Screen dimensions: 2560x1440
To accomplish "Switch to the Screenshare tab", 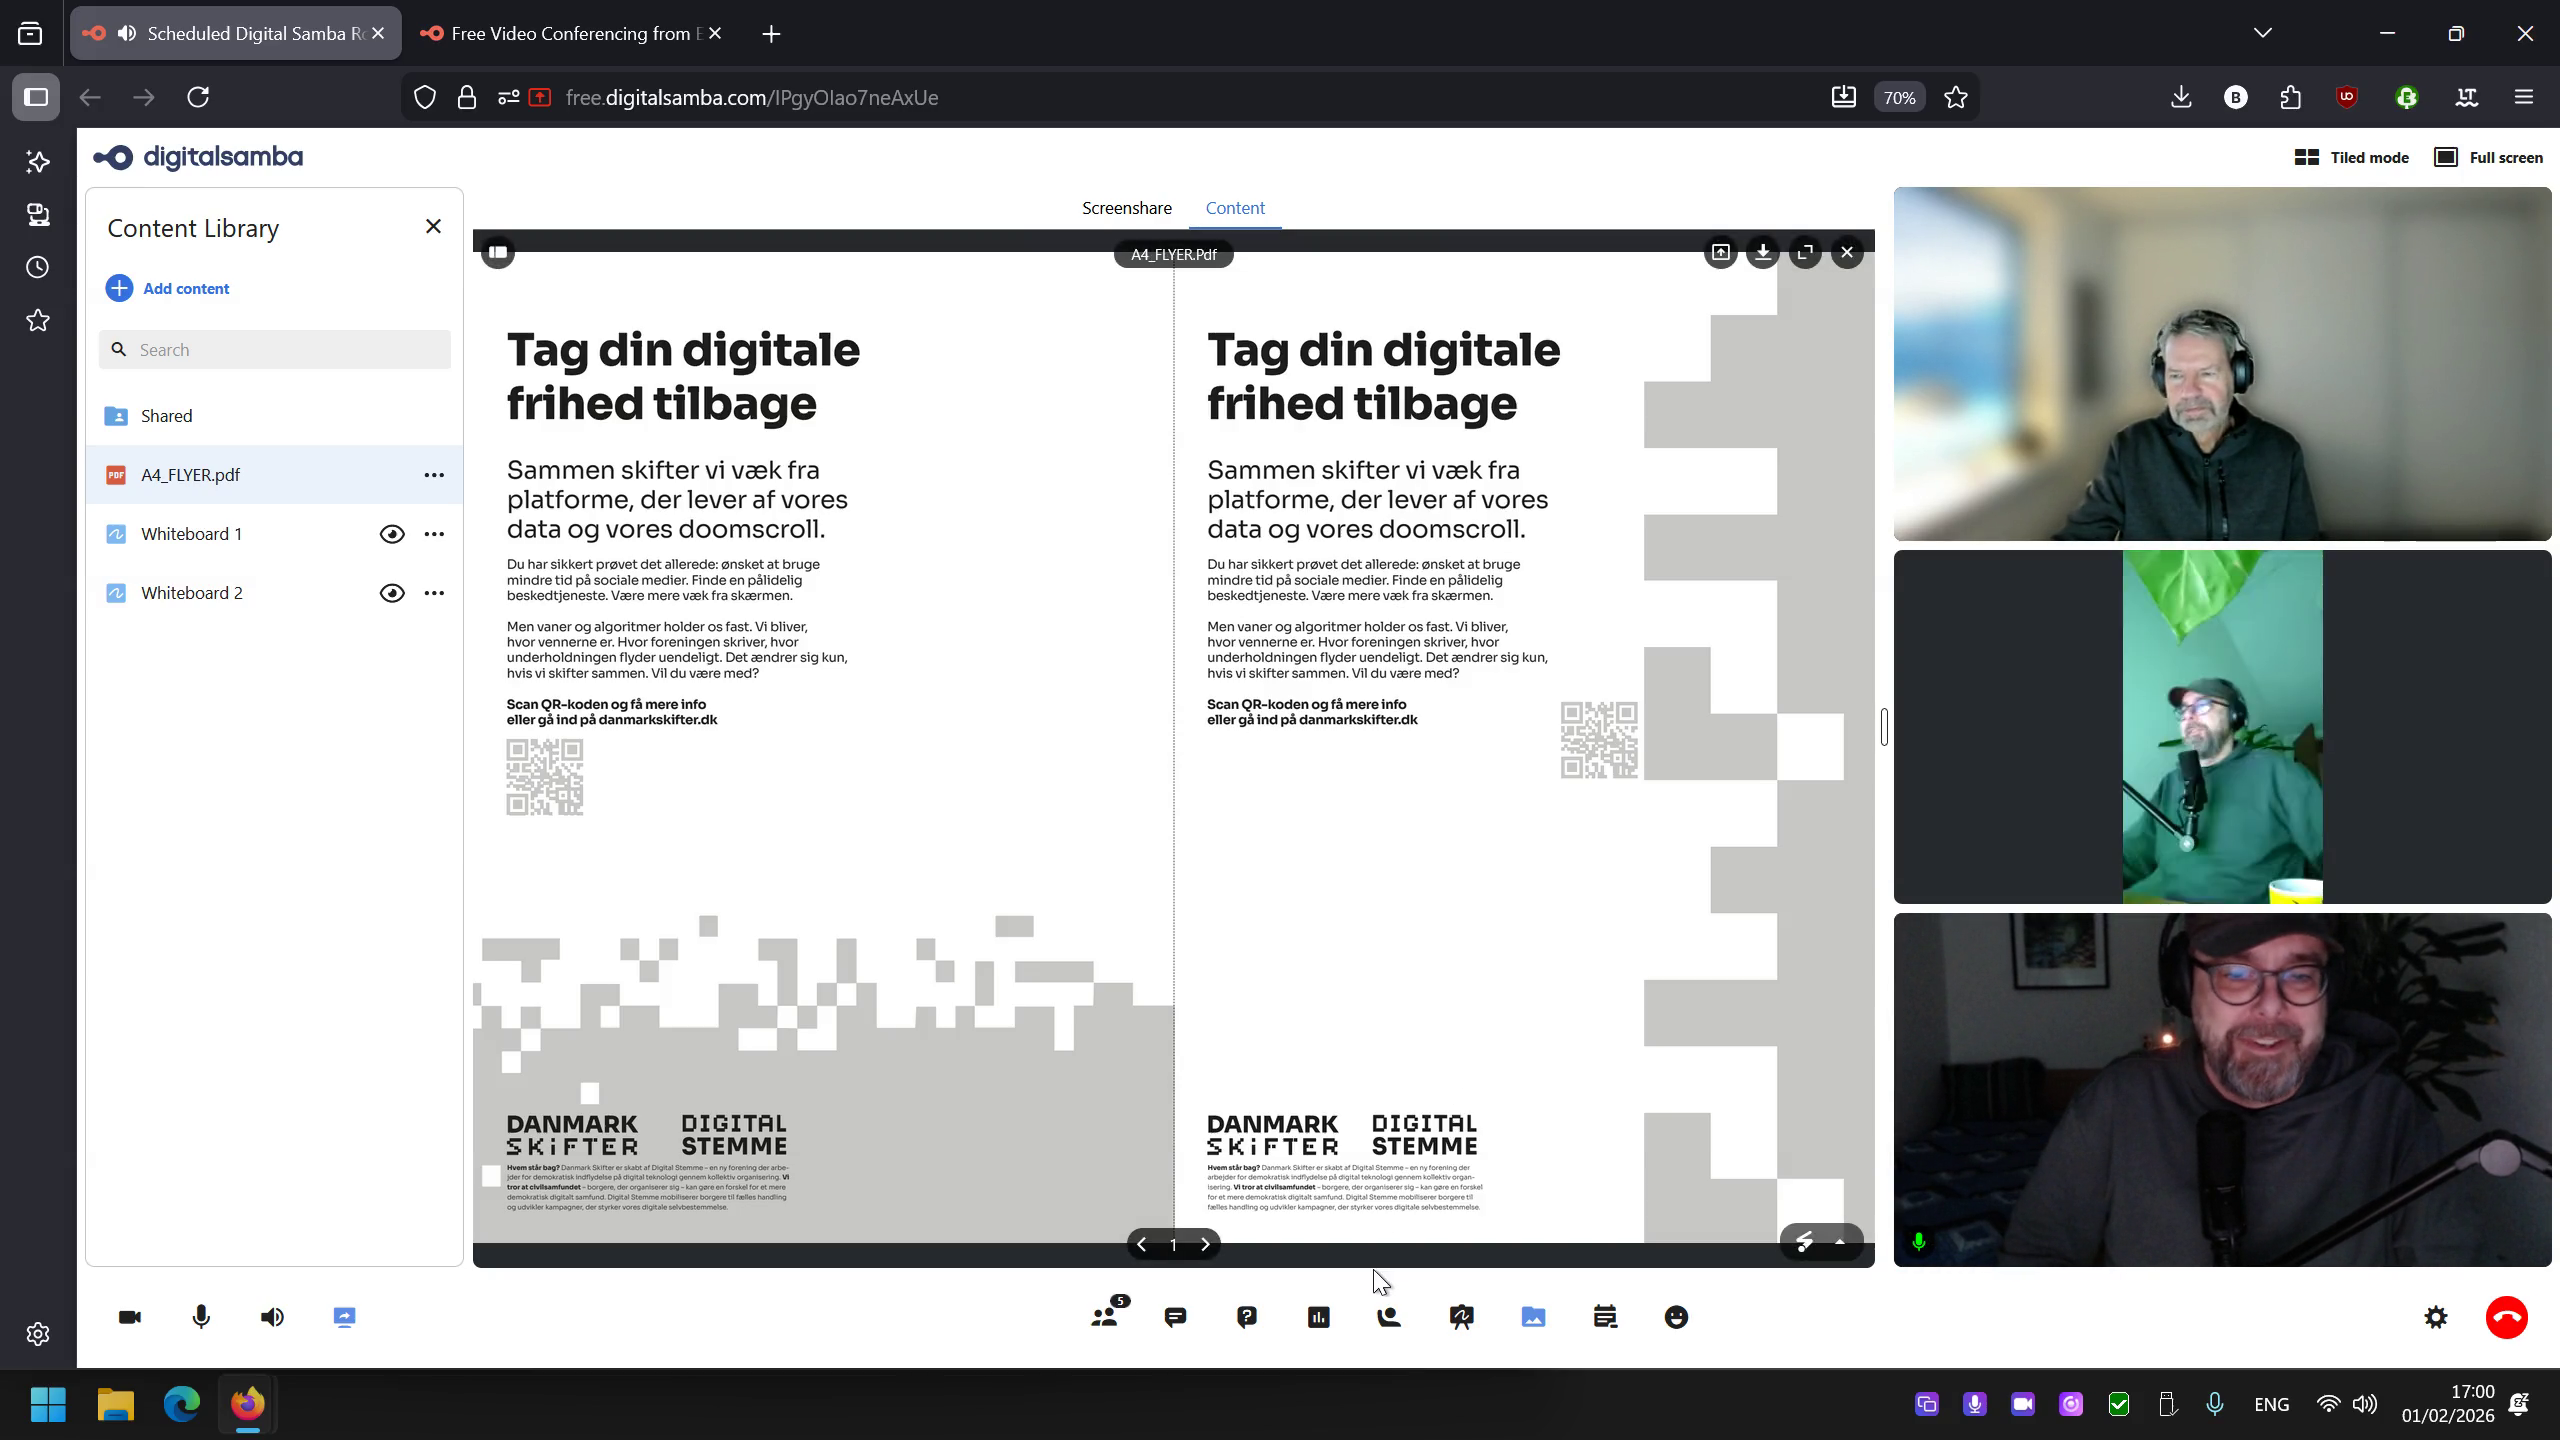I will click(x=1126, y=208).
